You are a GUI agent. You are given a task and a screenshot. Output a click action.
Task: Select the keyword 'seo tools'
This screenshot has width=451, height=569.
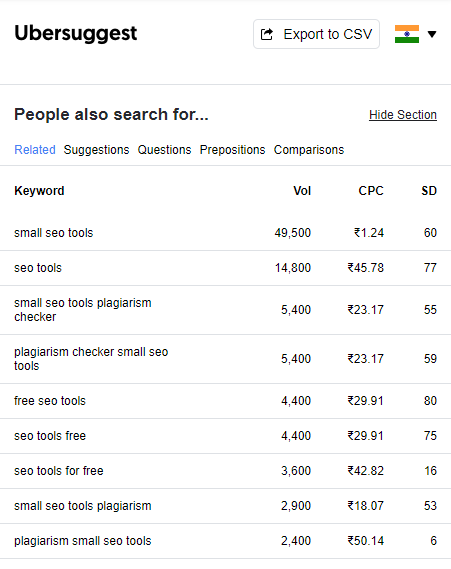[38, 268]
